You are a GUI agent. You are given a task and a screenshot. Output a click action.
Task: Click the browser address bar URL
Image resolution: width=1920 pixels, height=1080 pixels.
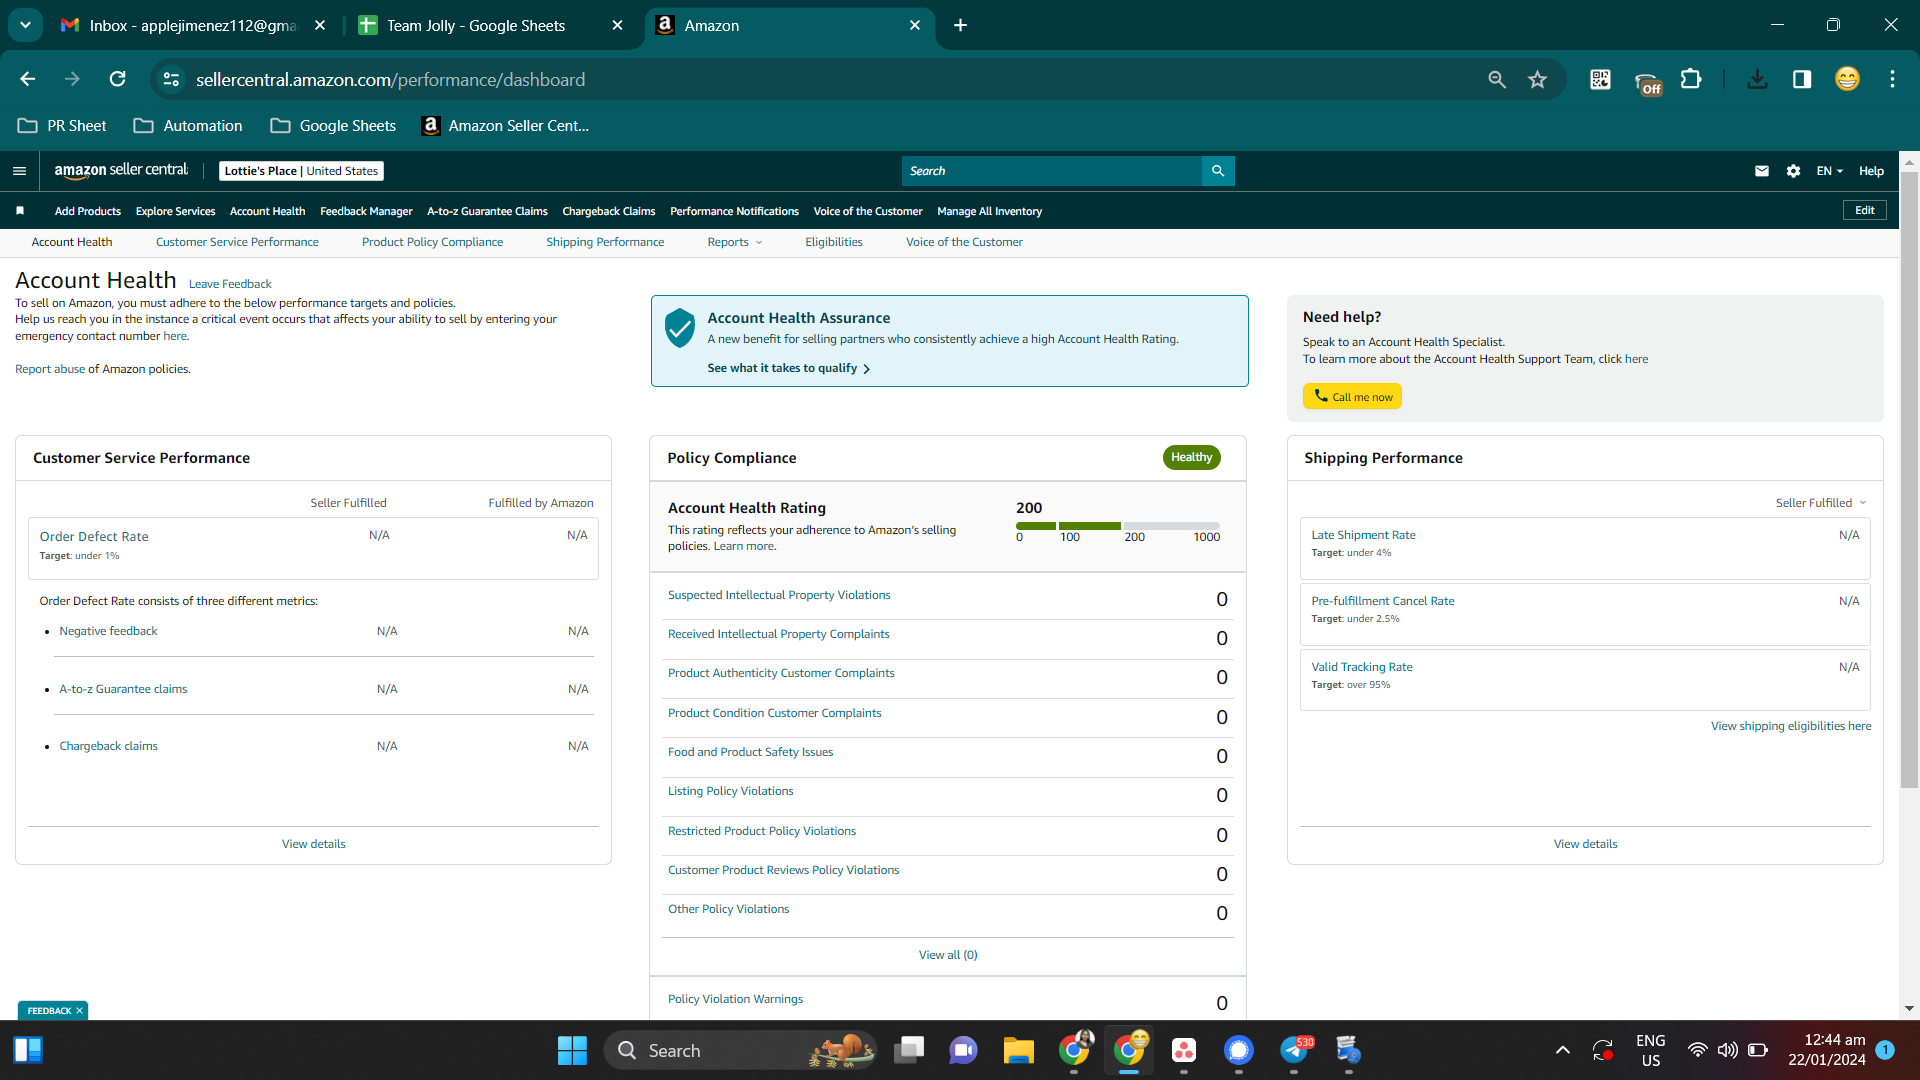coord(390,79)
